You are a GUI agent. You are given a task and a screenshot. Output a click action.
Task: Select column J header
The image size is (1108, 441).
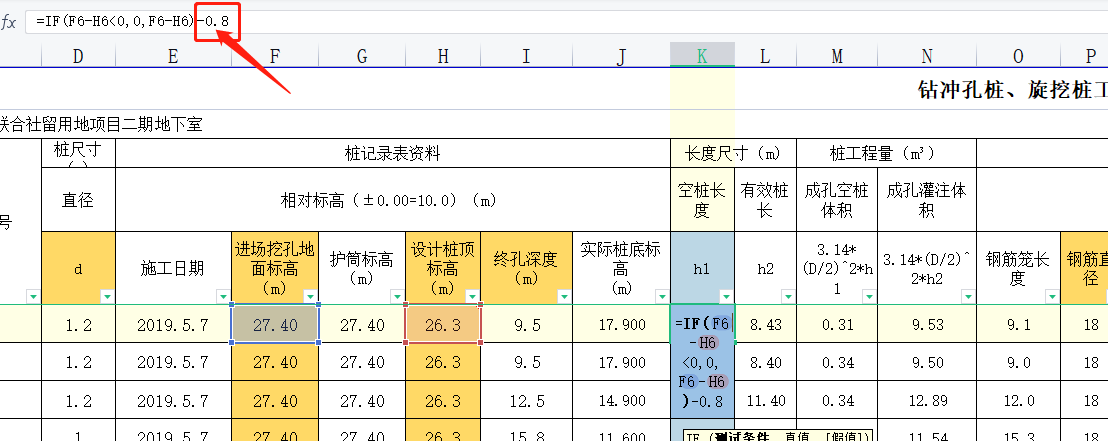point(620,56)
